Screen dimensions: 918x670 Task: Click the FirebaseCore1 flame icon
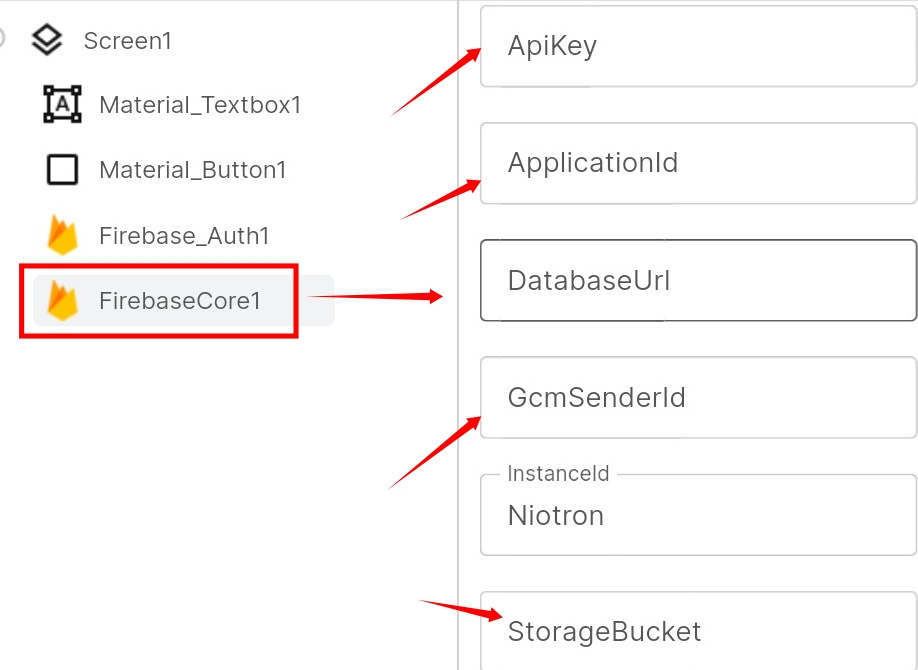63,300
